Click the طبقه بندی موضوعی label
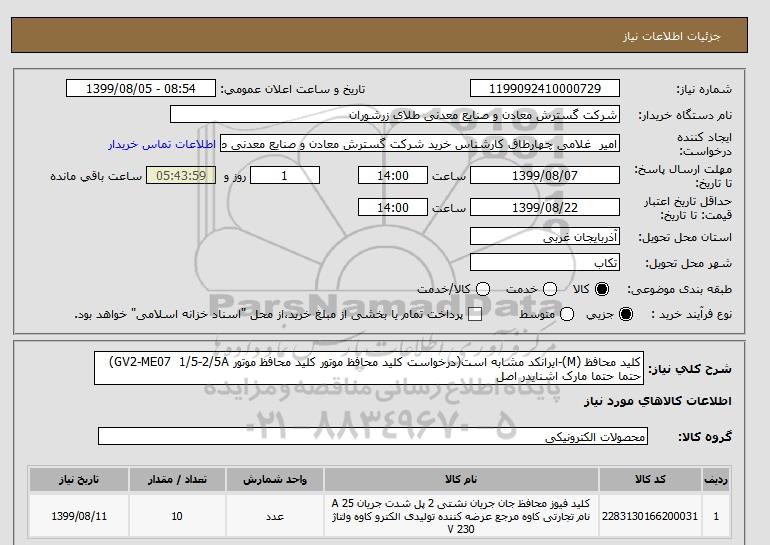Viewport: 770px width, 545px height. (x=680, y=290)
